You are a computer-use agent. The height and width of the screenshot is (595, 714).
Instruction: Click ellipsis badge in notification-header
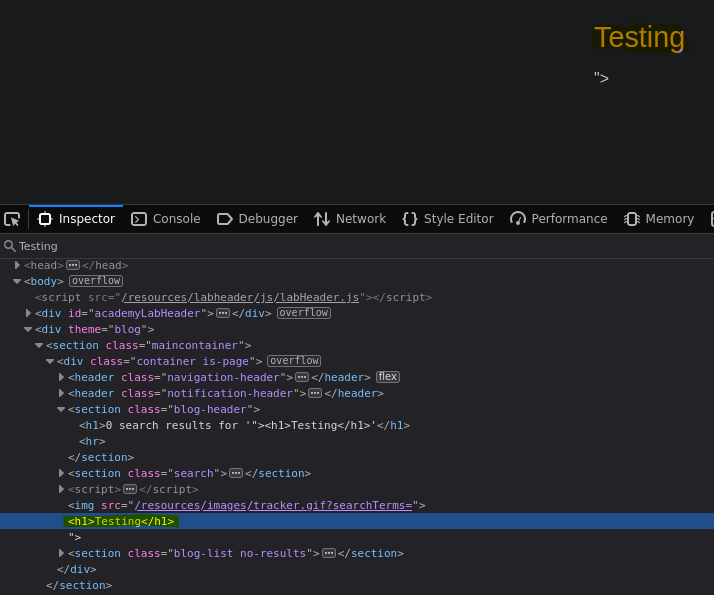tap(315, 393)
